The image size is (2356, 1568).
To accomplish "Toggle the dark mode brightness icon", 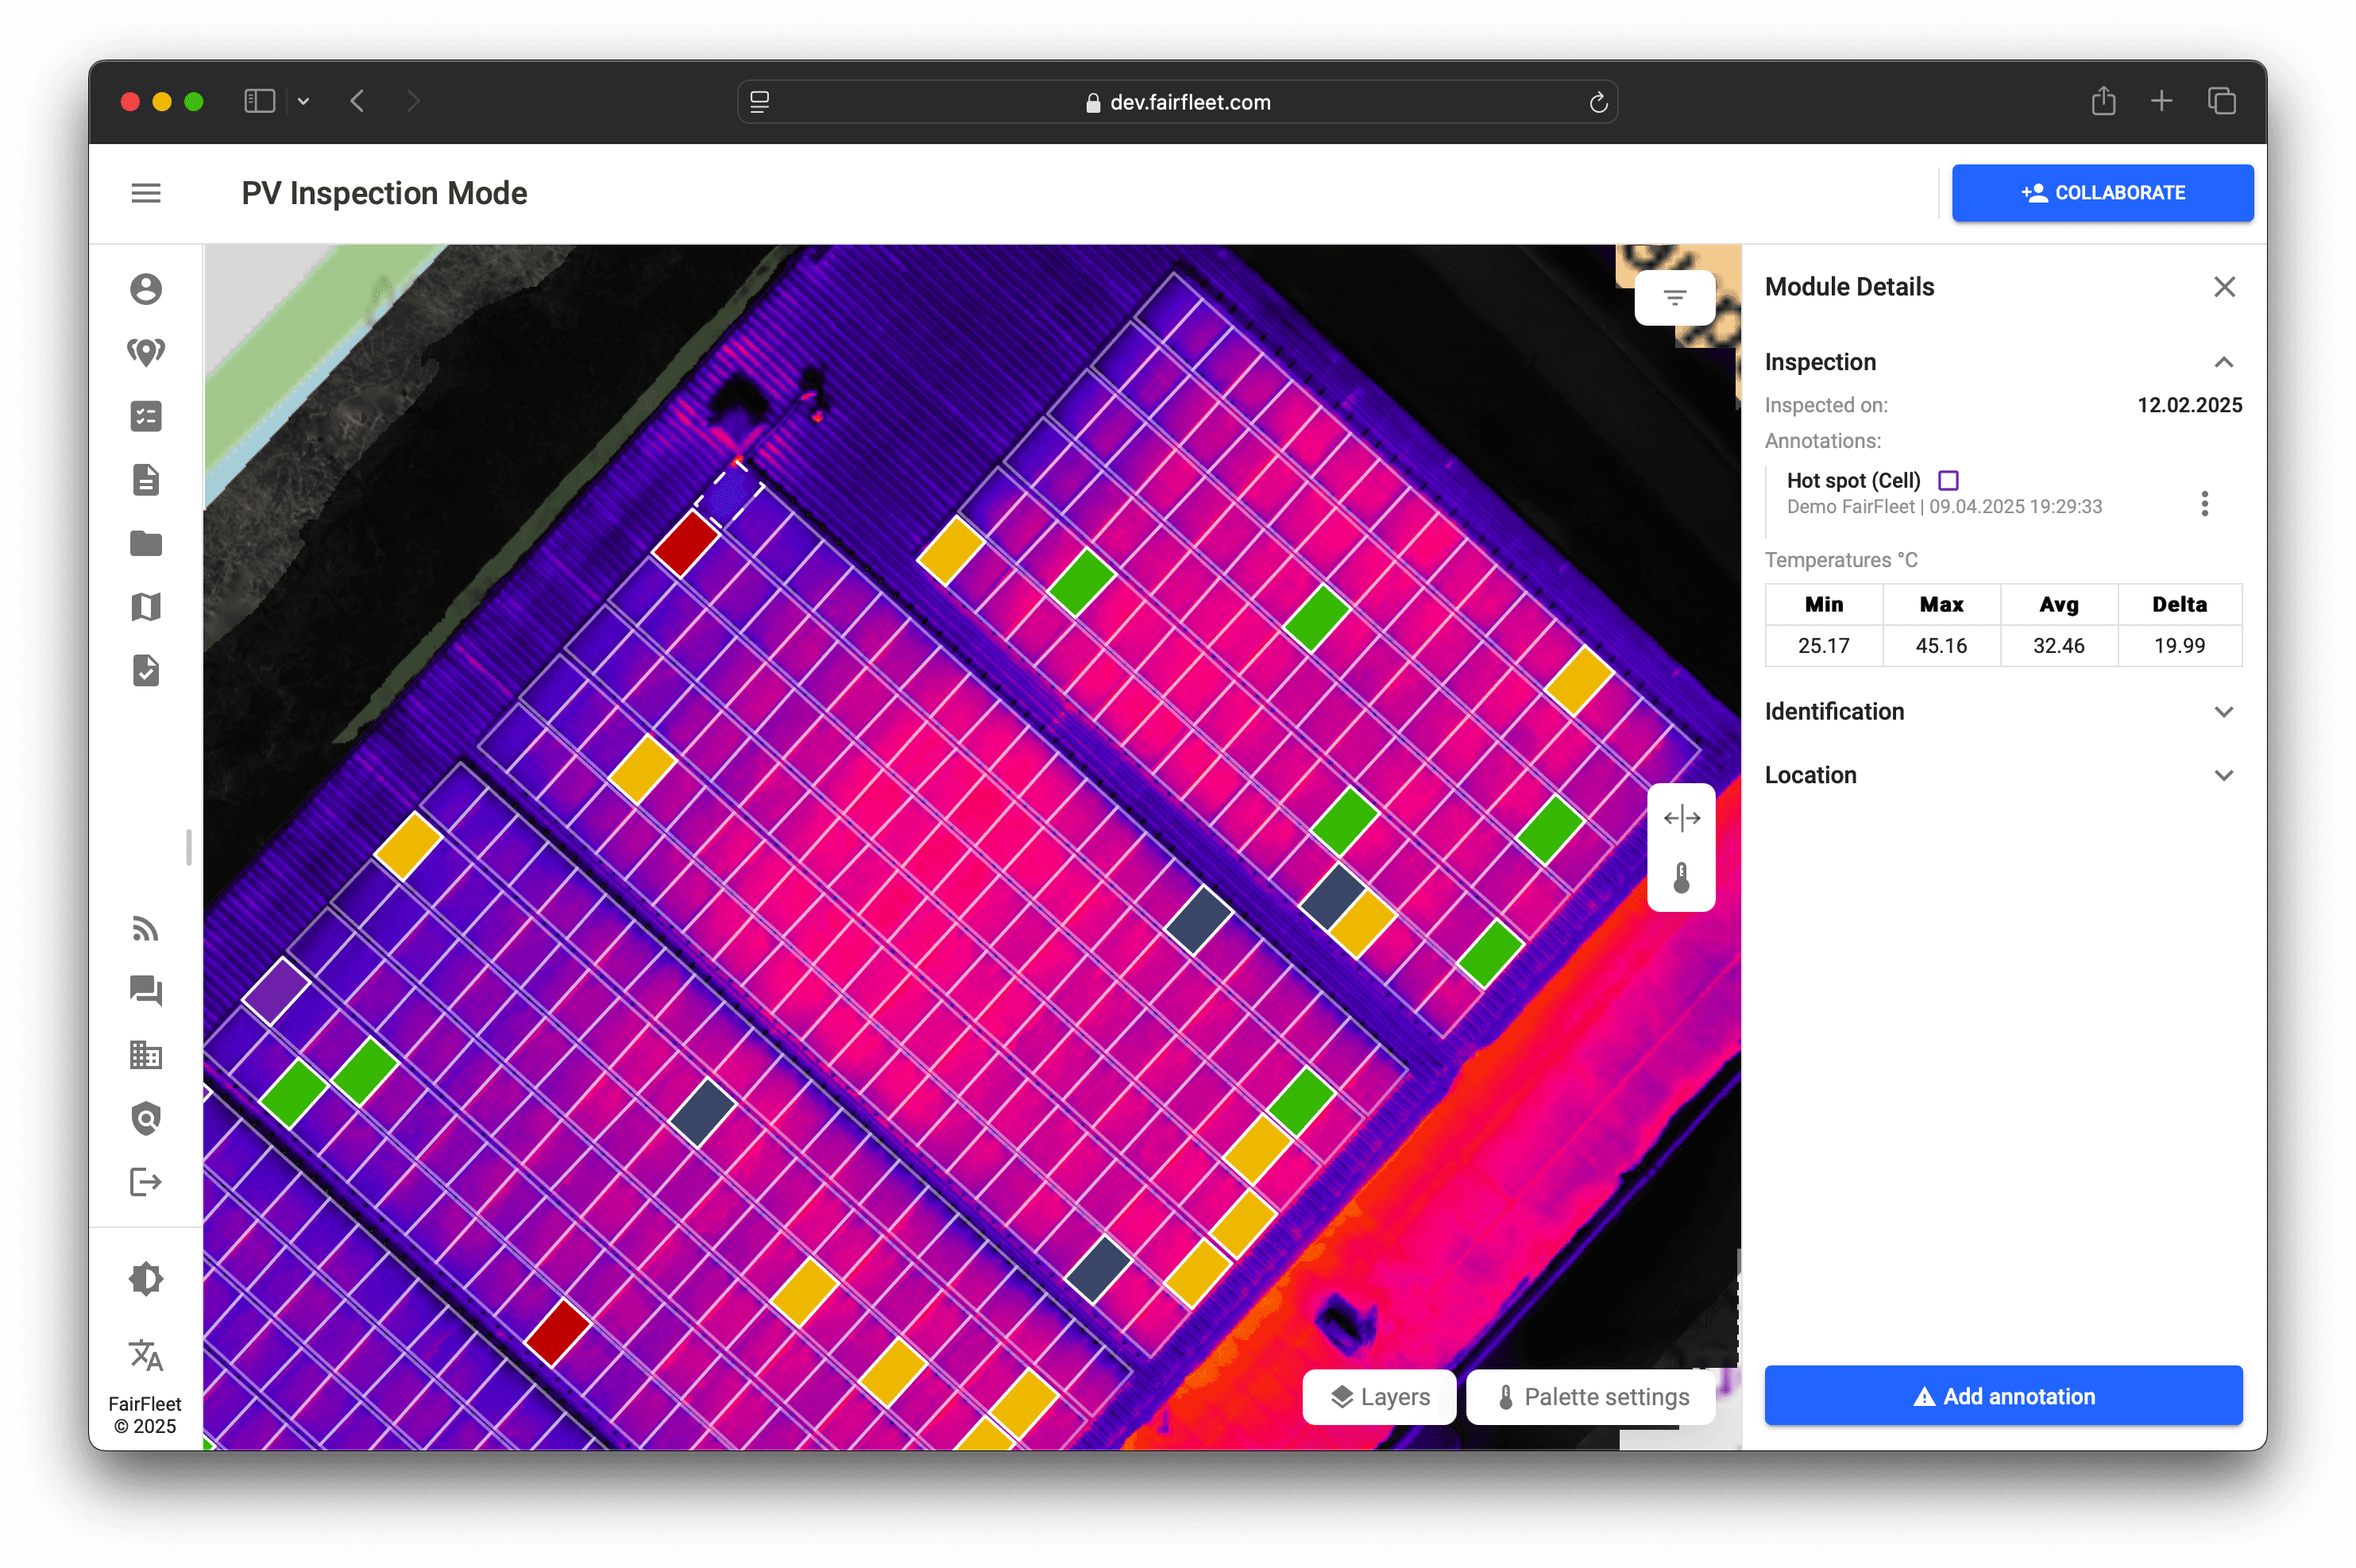I will click(146, 1279).
